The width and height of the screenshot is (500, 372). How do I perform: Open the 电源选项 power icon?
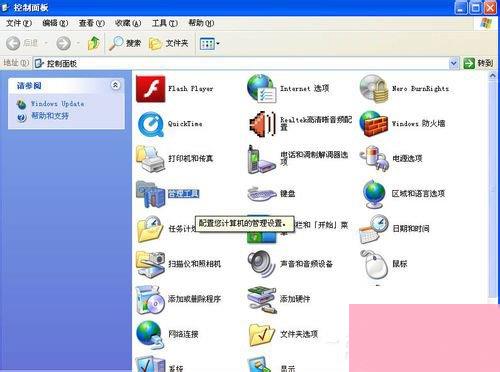(374, 159)
